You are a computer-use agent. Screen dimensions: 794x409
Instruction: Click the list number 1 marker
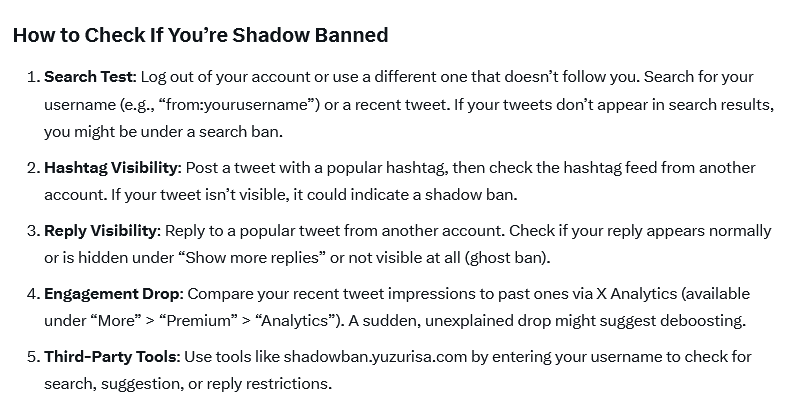(x=33, y=77)
